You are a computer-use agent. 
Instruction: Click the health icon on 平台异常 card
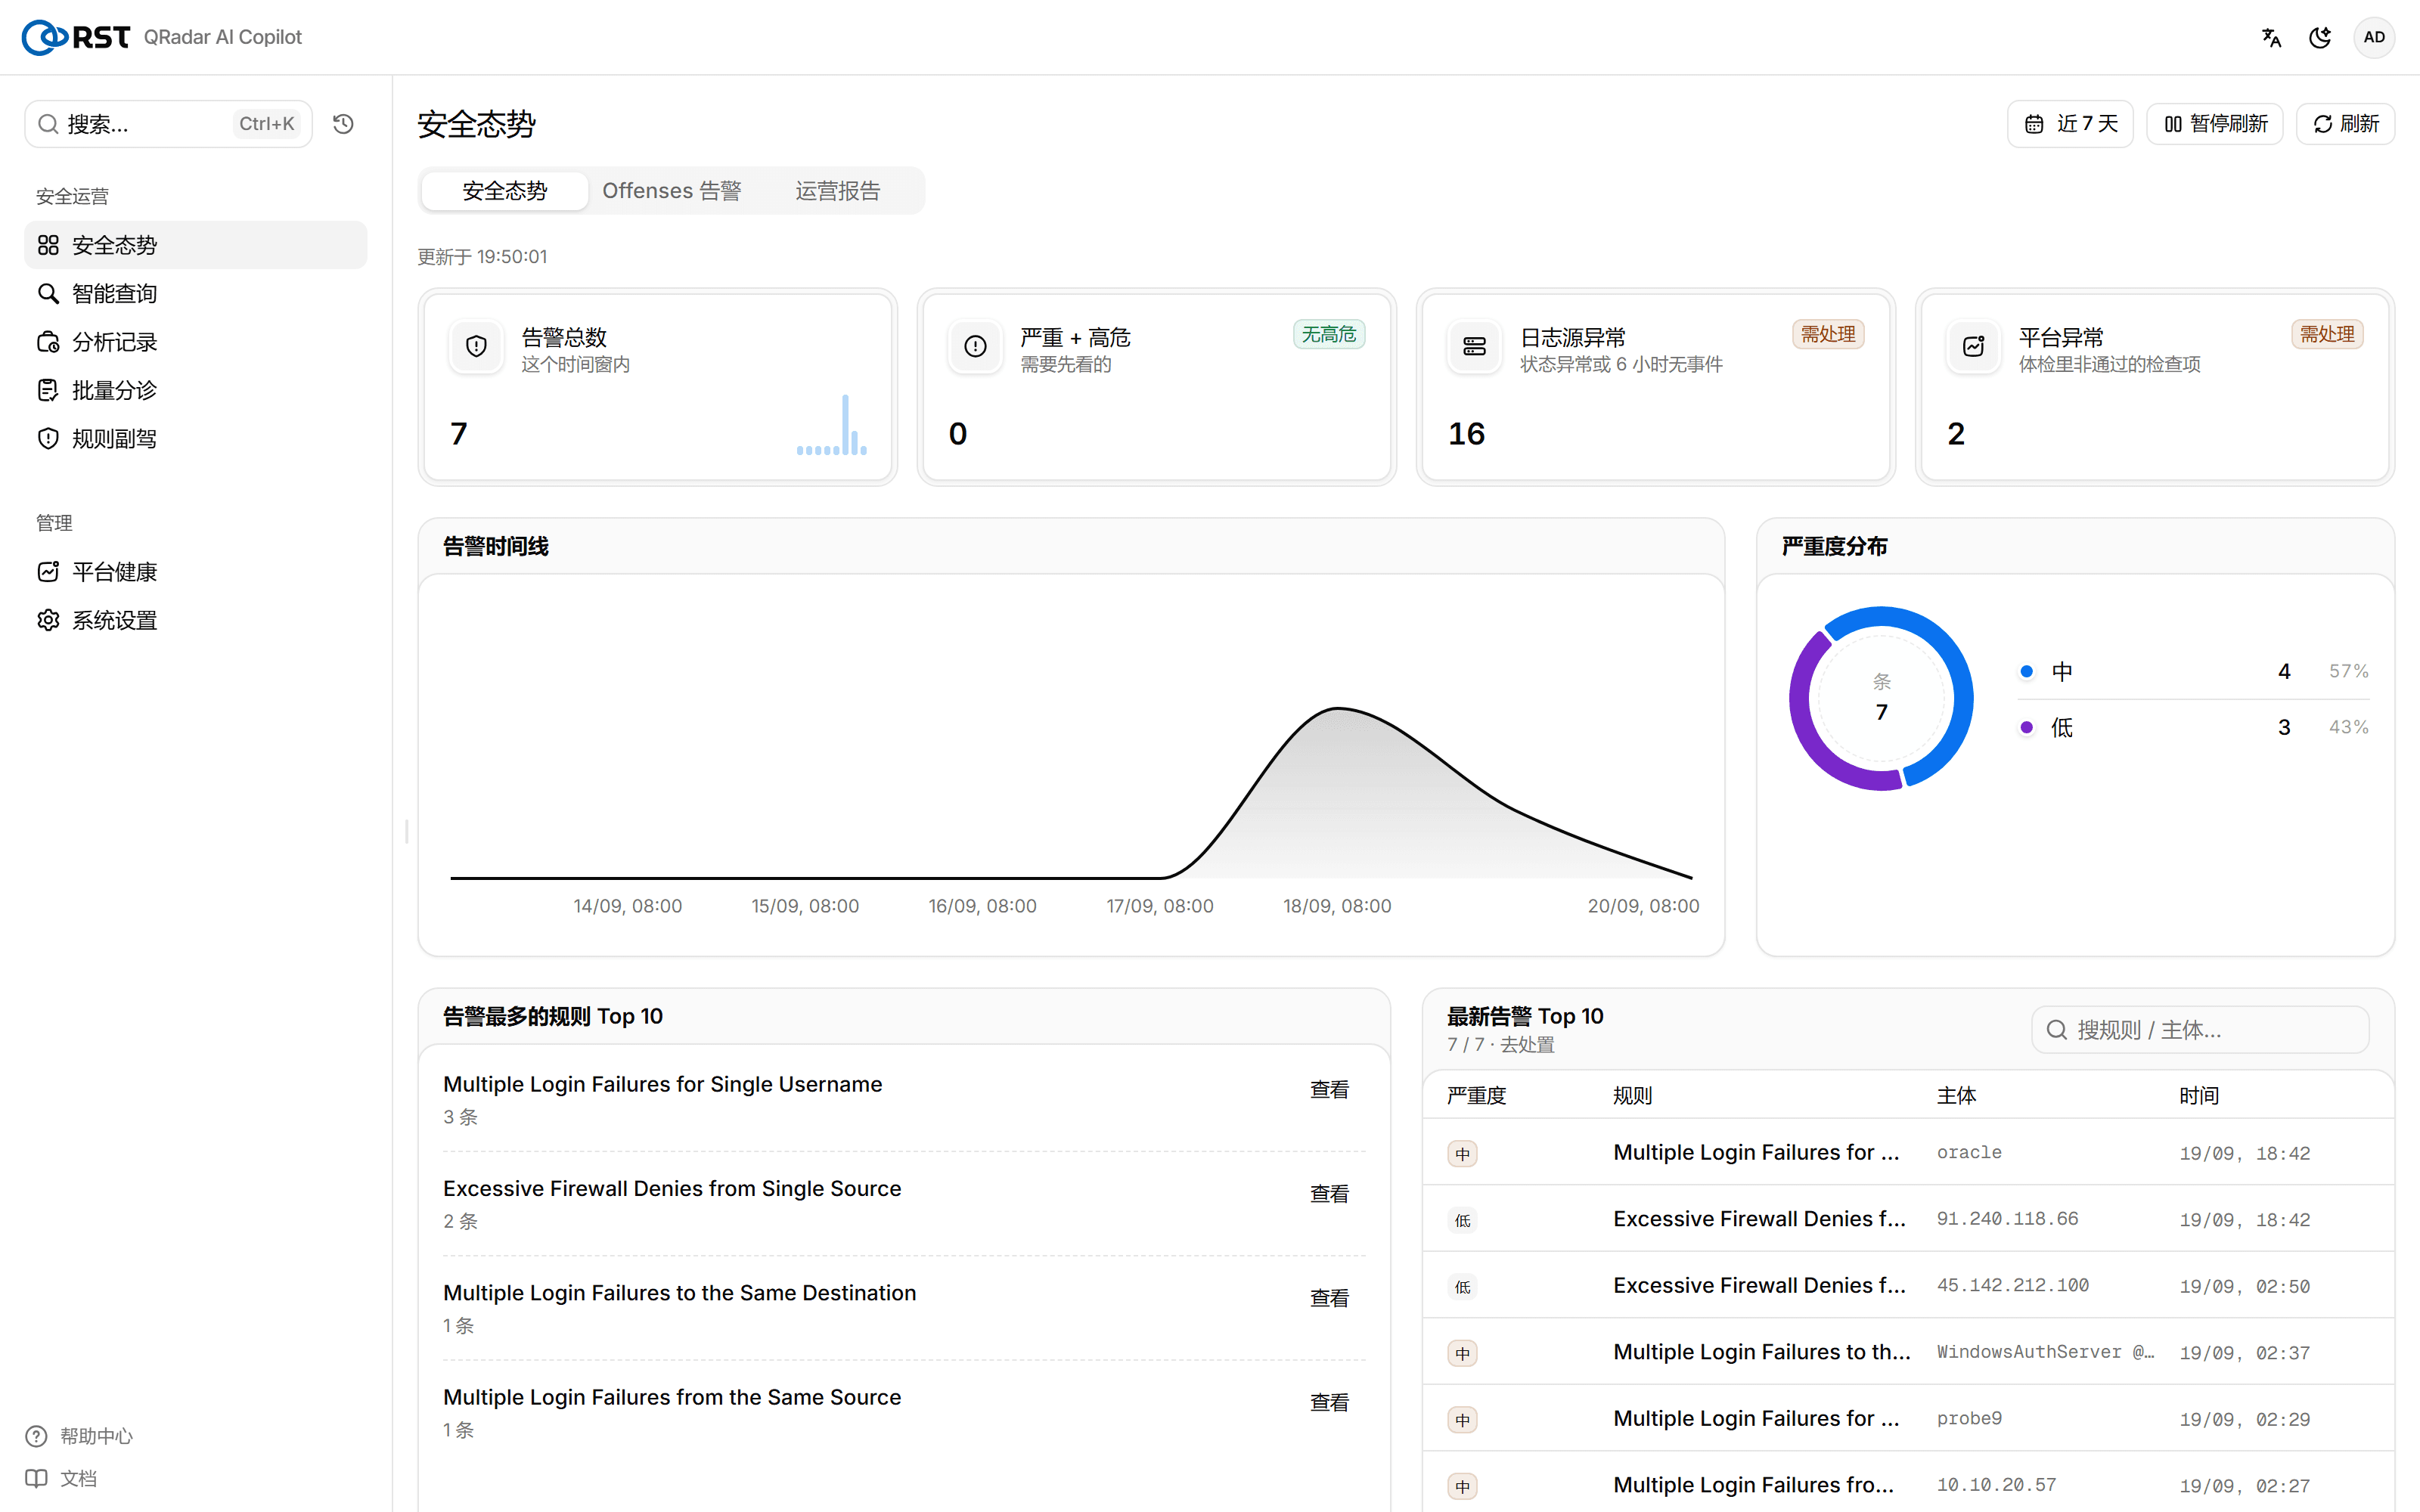tap(1973, 347)
